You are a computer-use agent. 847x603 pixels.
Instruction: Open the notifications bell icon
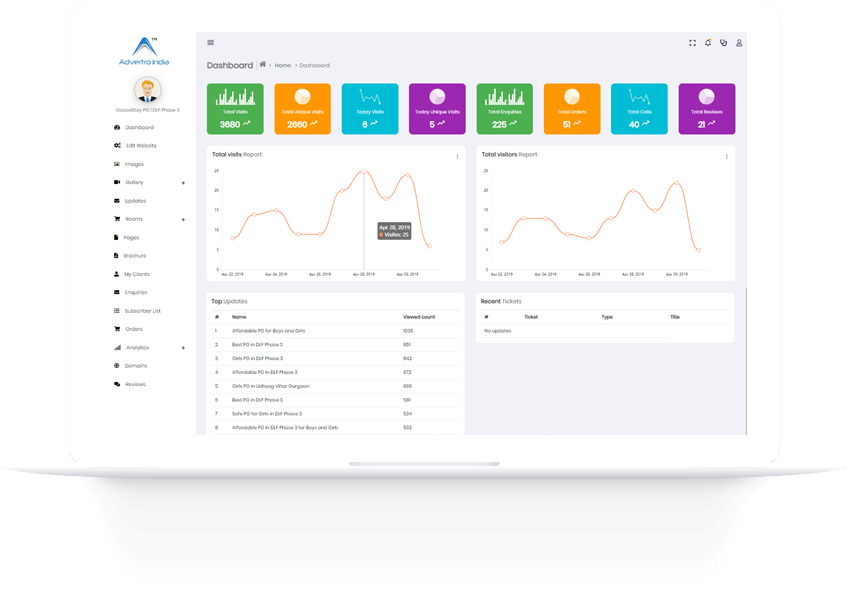[708, 43]
